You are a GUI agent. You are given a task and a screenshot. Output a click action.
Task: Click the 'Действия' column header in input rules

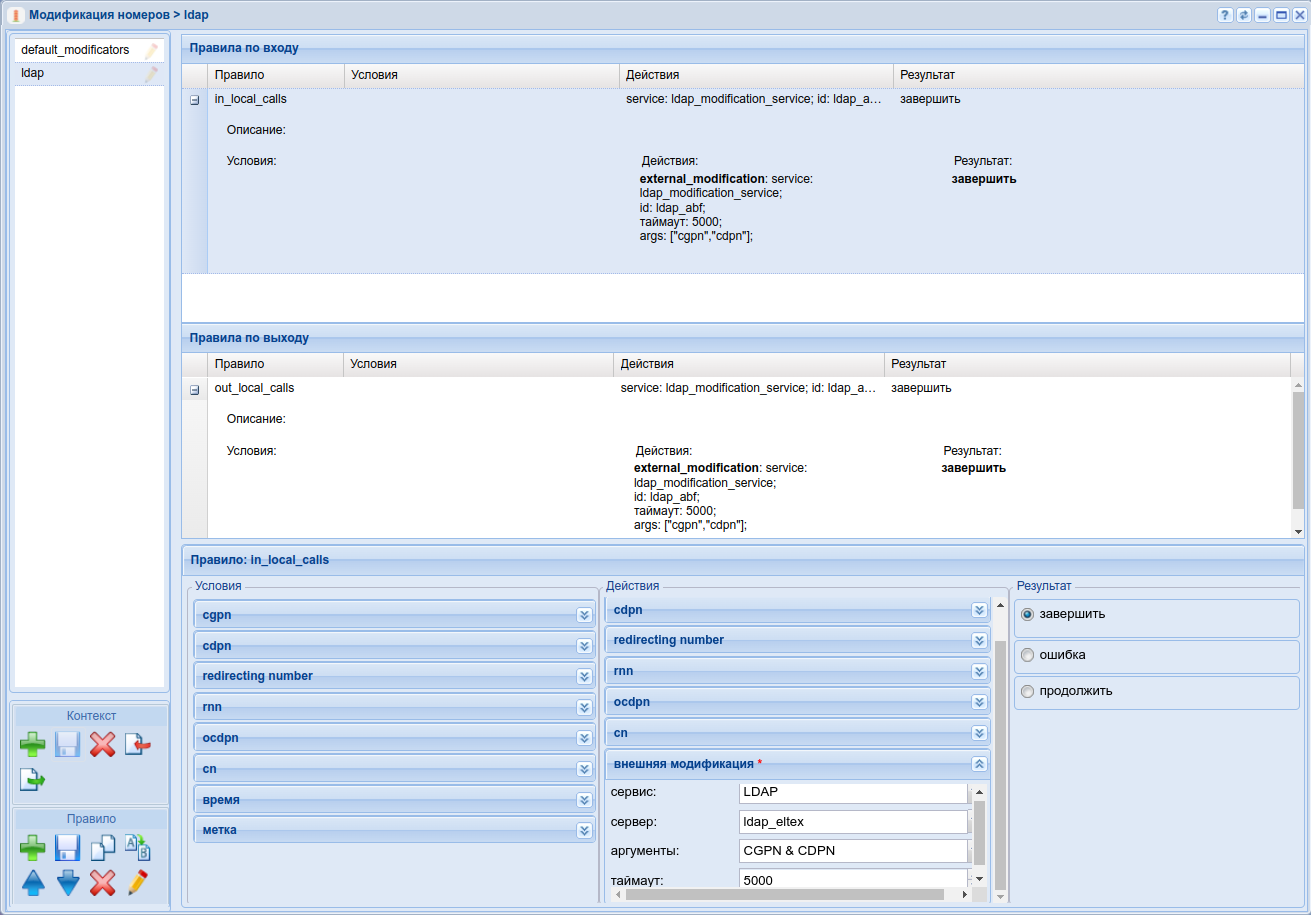click(653, 75)
